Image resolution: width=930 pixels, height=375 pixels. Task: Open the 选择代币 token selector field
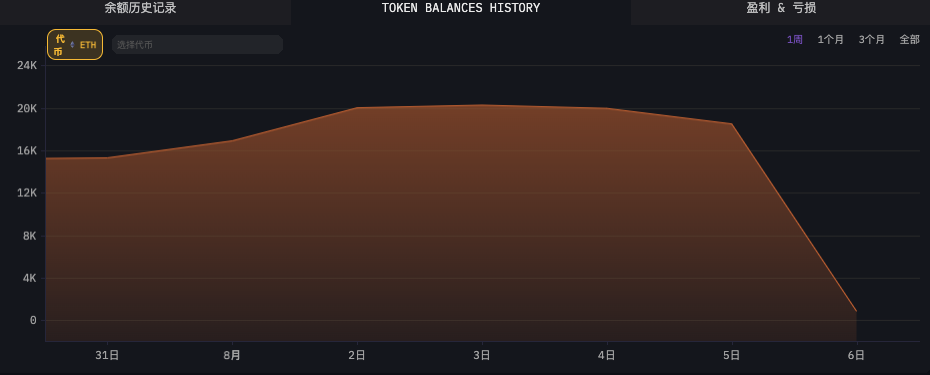click(x=198, y=45)
